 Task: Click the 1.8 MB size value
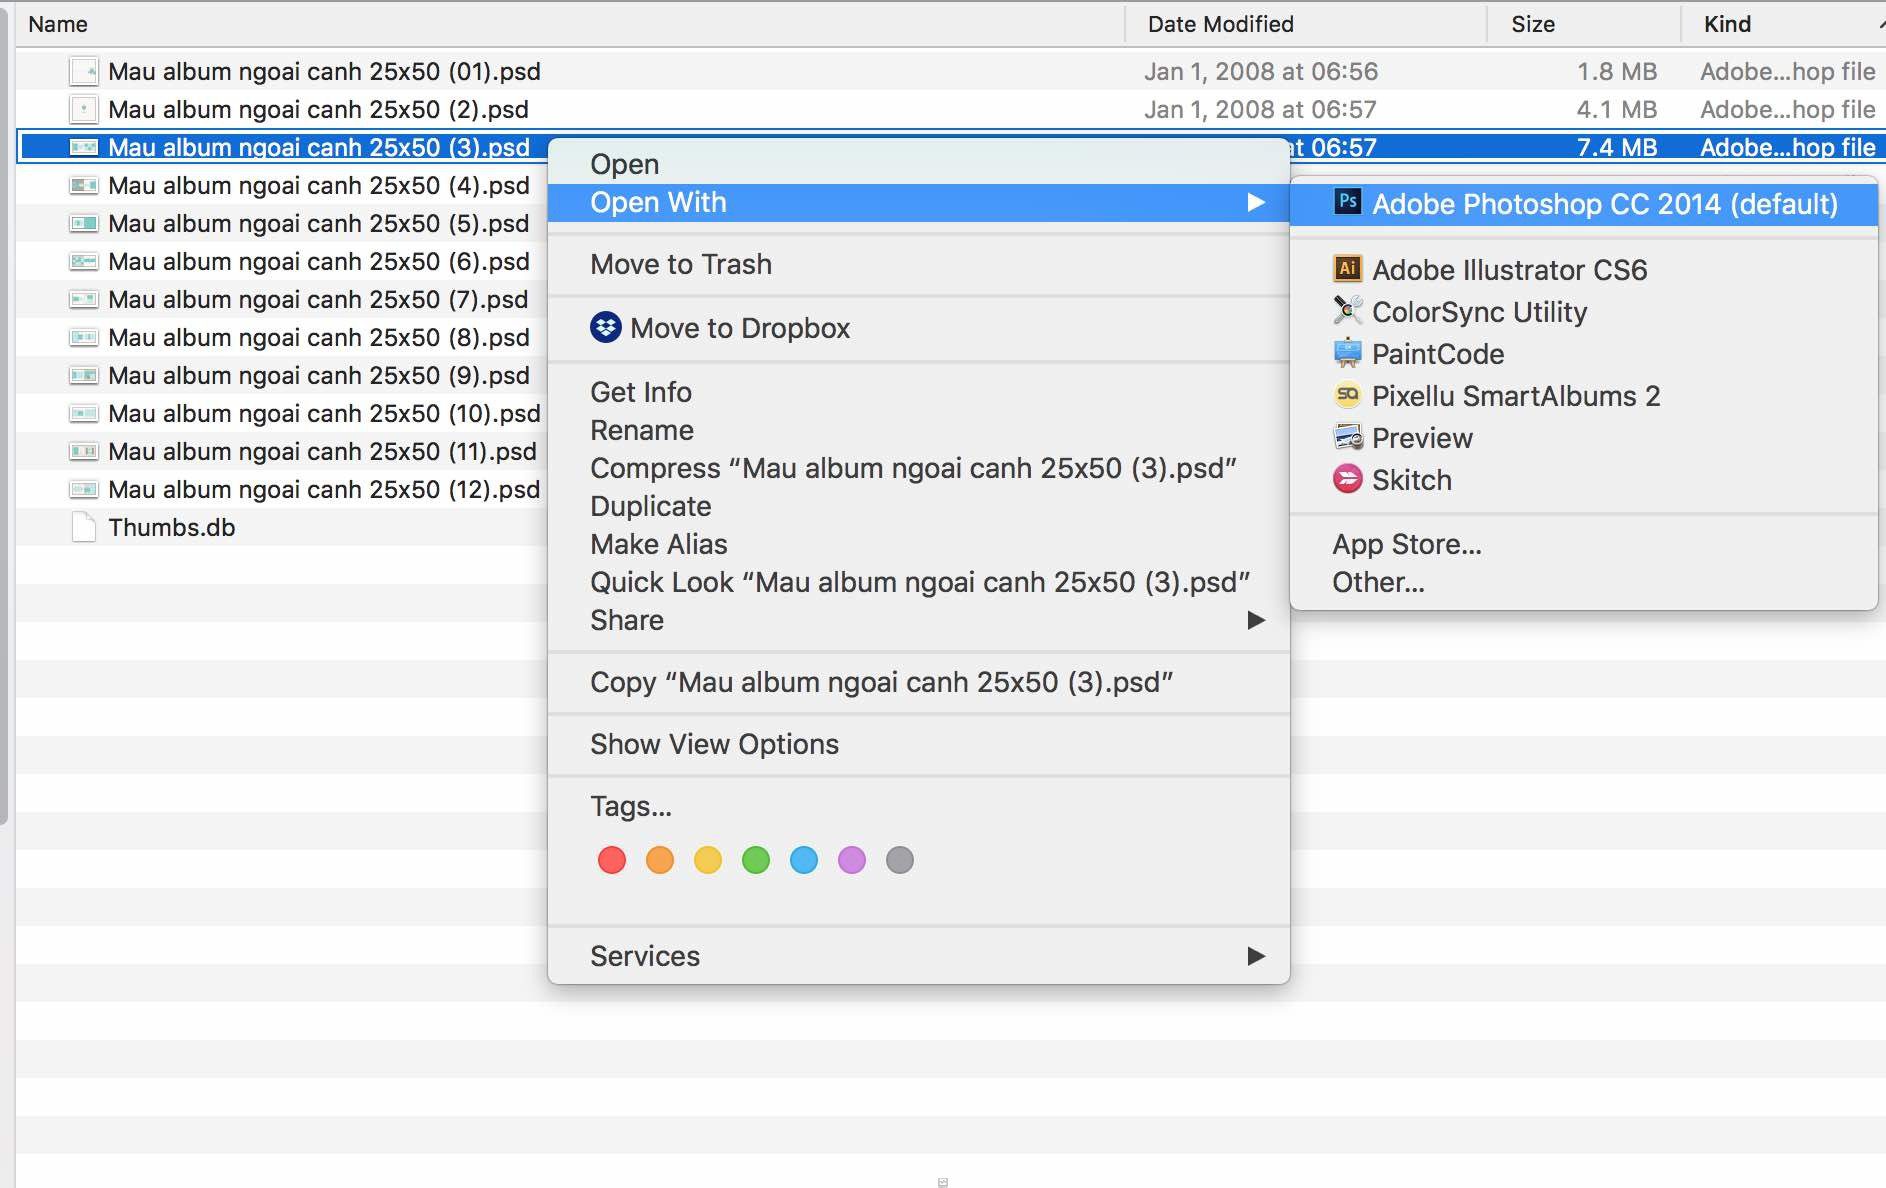coord(1617,71)
